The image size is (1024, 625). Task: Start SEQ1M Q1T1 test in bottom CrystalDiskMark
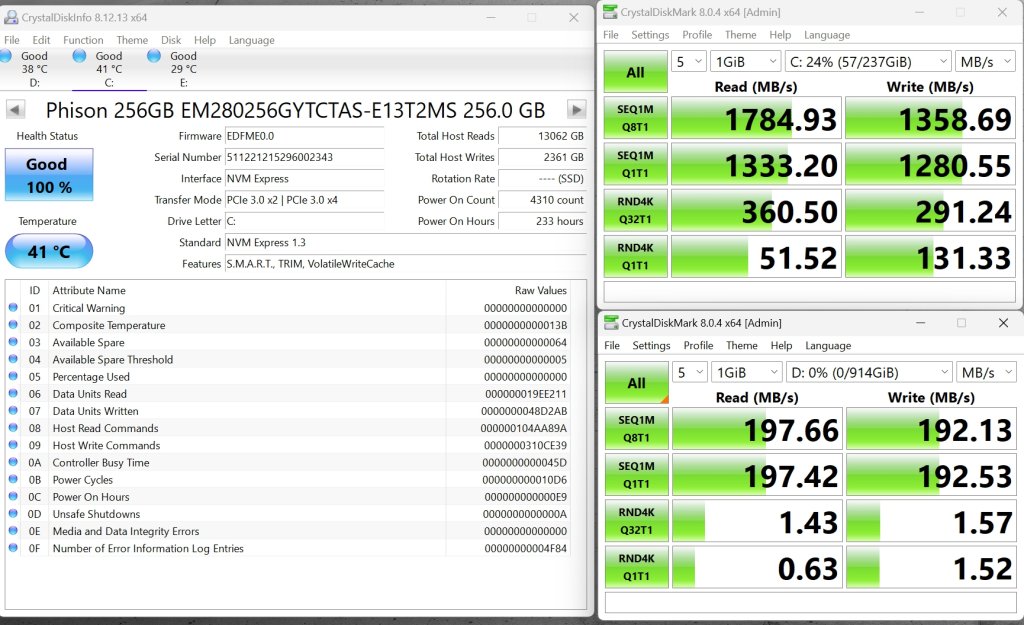click(637, 475)
